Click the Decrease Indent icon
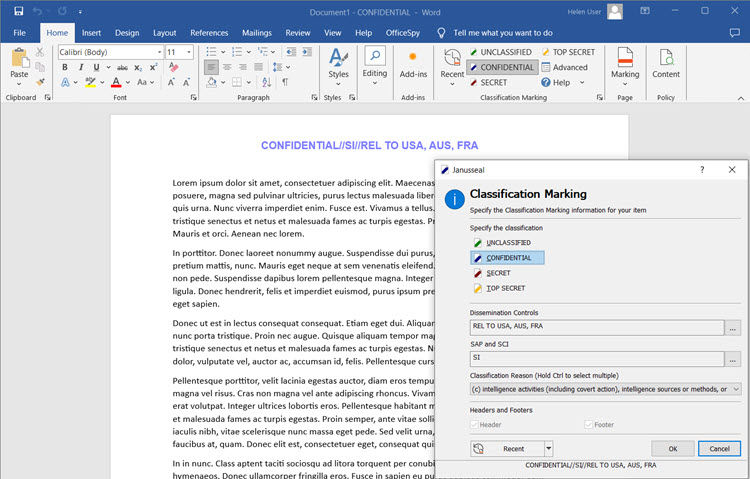 [291, 52]
